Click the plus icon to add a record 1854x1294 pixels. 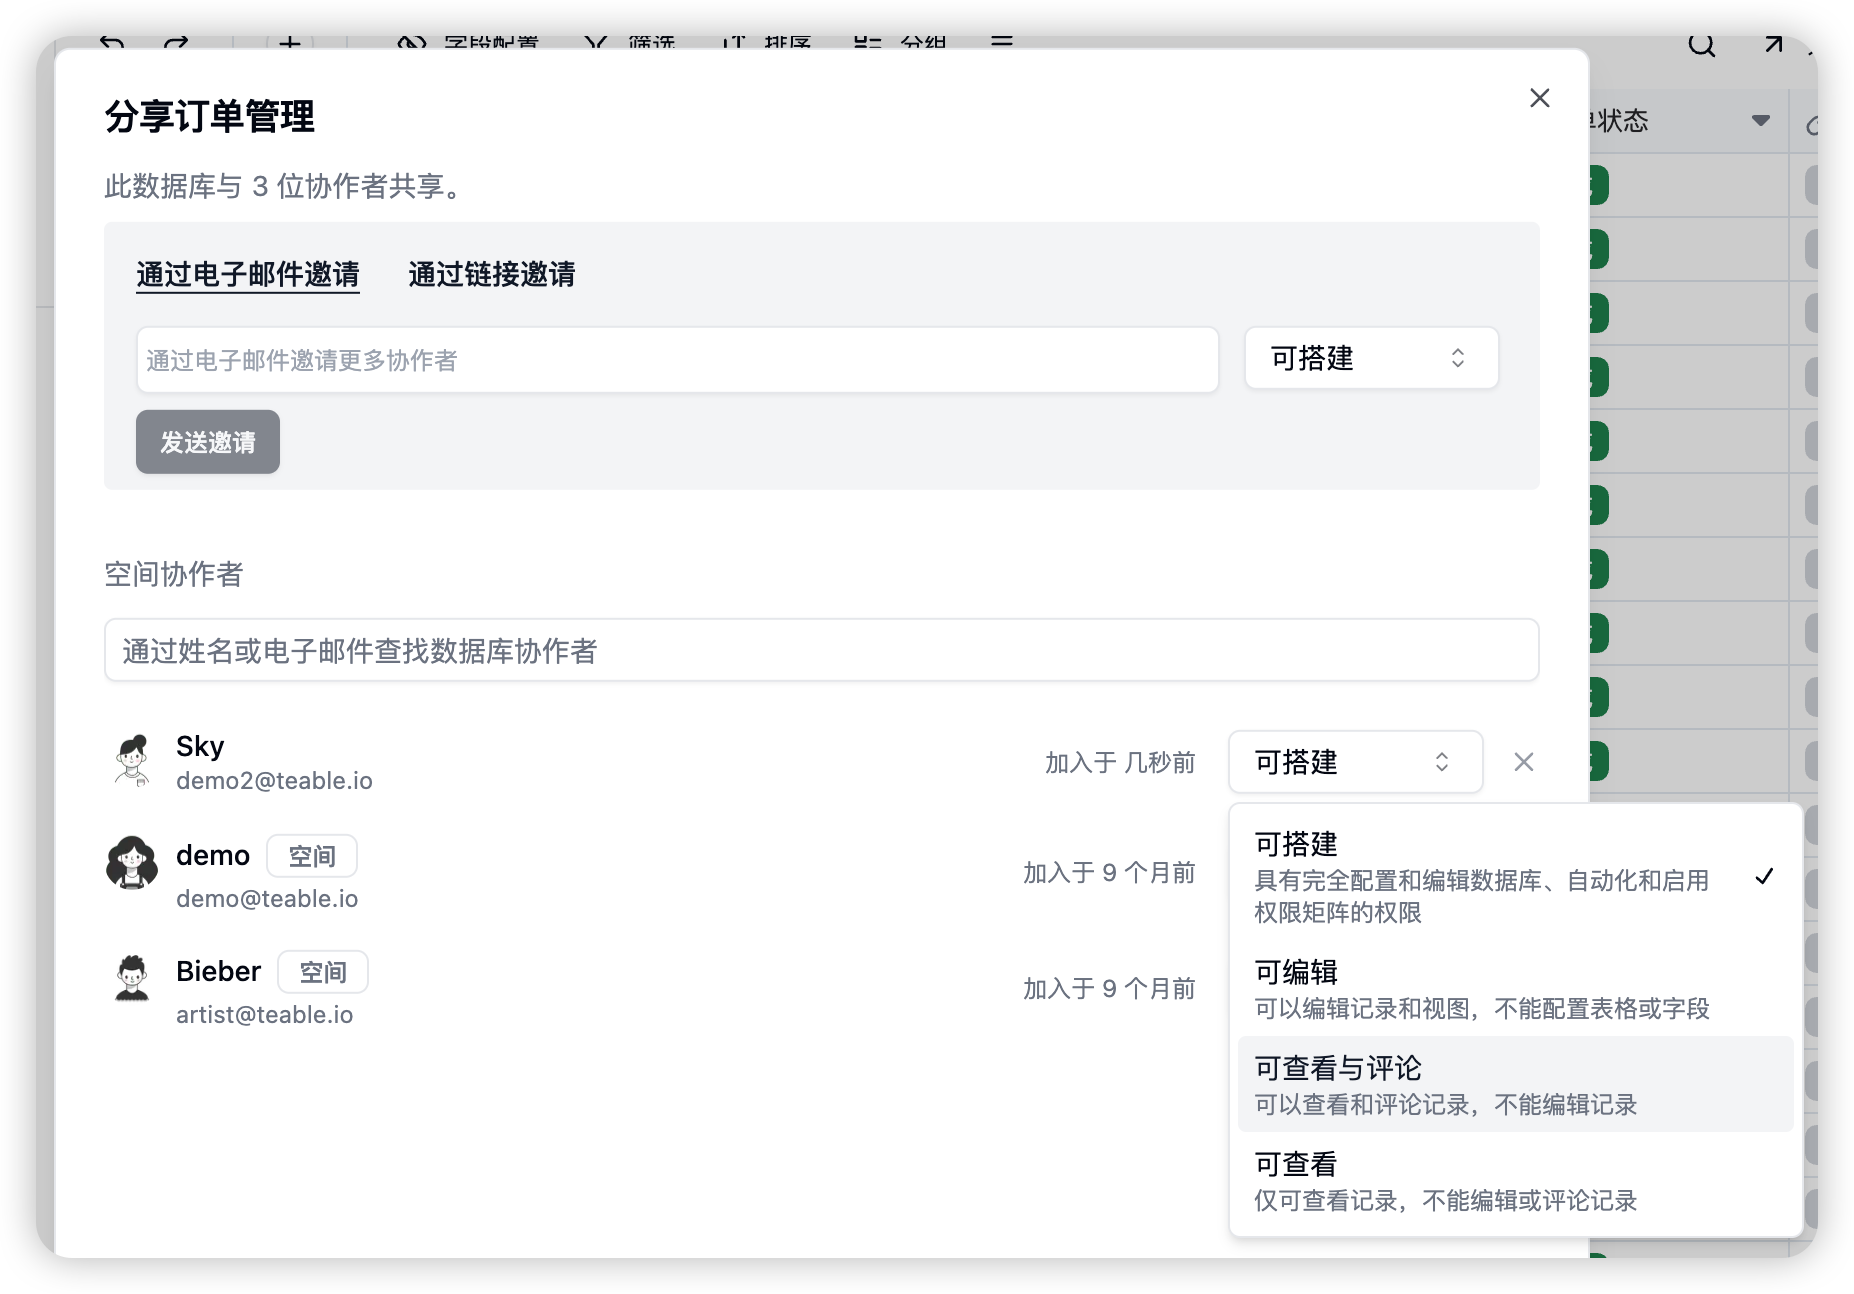(288, 42)
